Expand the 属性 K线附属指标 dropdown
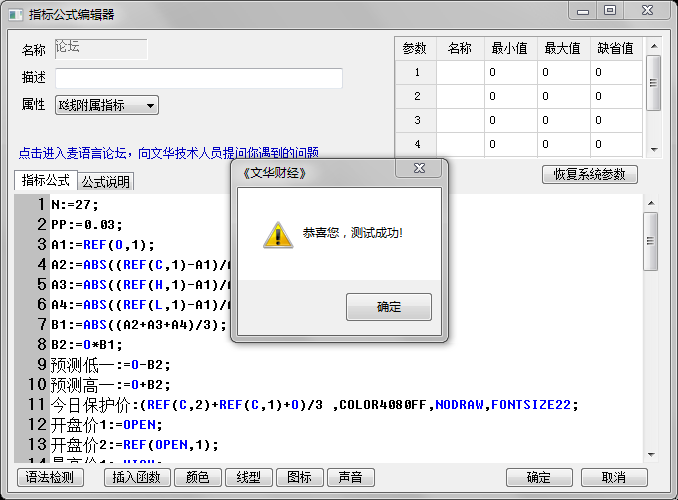The width and height of the screenshot is (678, 500). tap(107, 105)
